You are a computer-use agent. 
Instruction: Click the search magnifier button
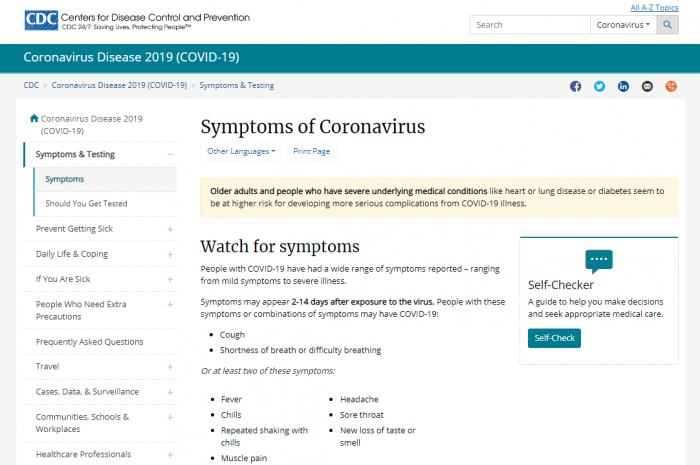[668, 25]
